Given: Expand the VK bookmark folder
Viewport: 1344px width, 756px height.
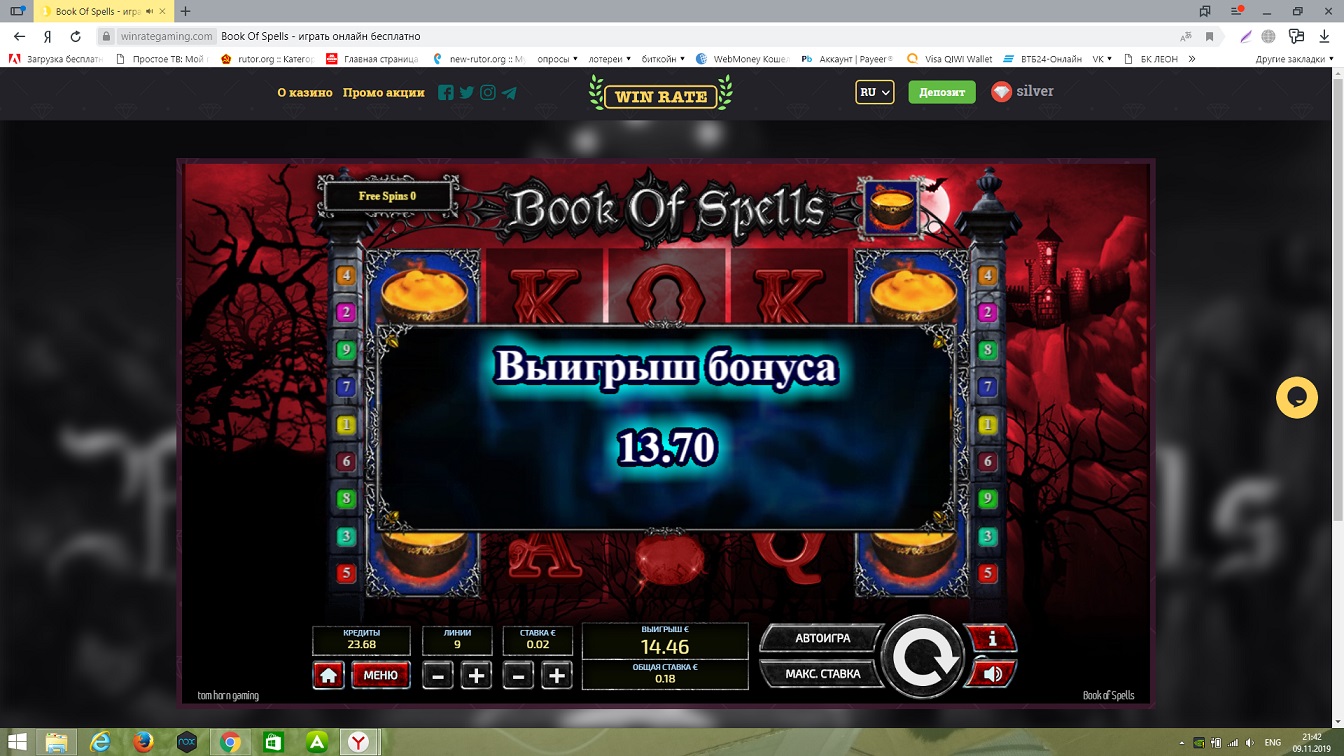Looking at the screenshot, I should (1102, 59).
